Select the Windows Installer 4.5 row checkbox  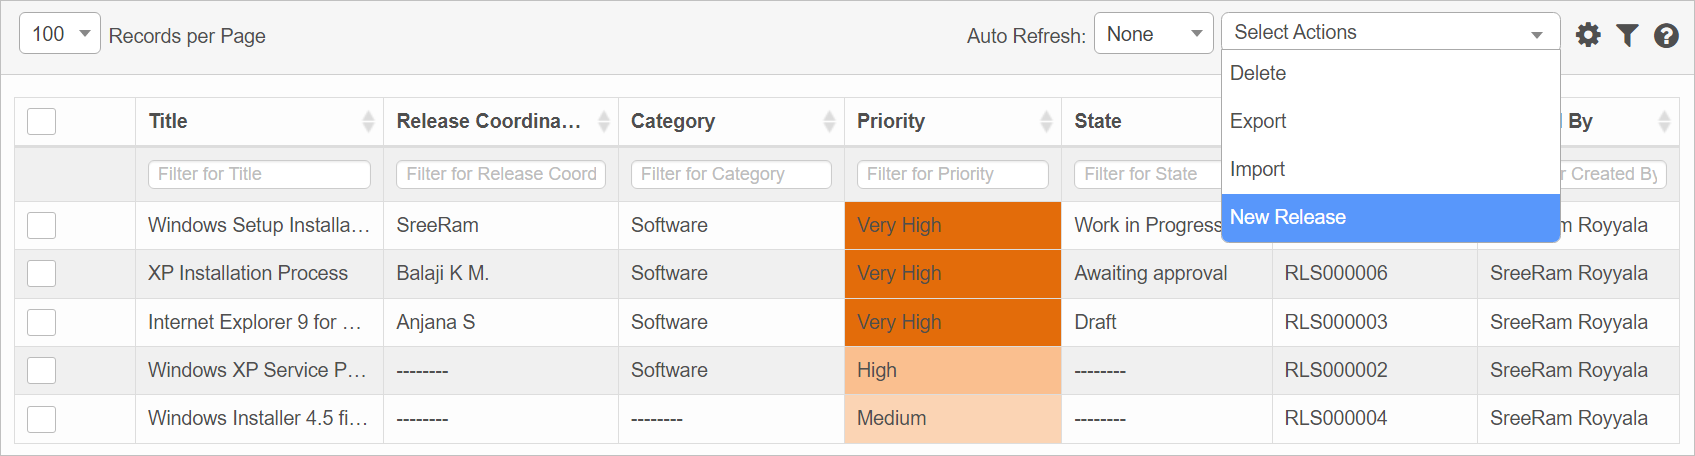(41, 418)
